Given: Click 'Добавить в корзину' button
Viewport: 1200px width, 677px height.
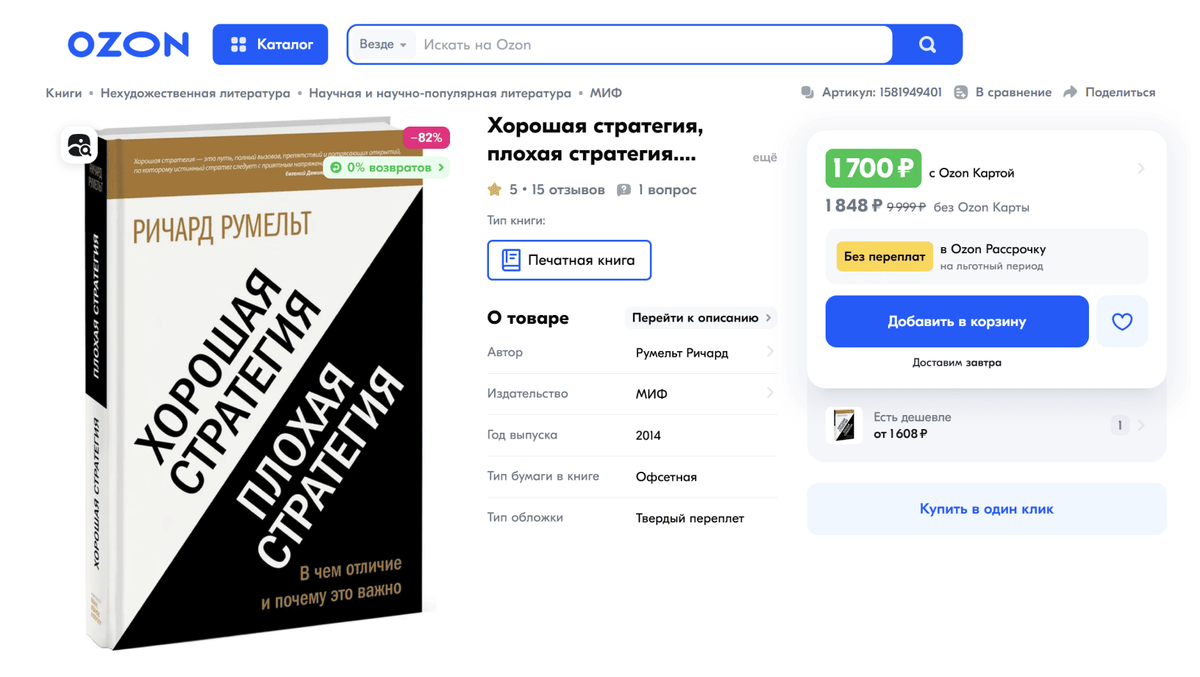Looking at the screenshot, I should click(x=957, y=322).
